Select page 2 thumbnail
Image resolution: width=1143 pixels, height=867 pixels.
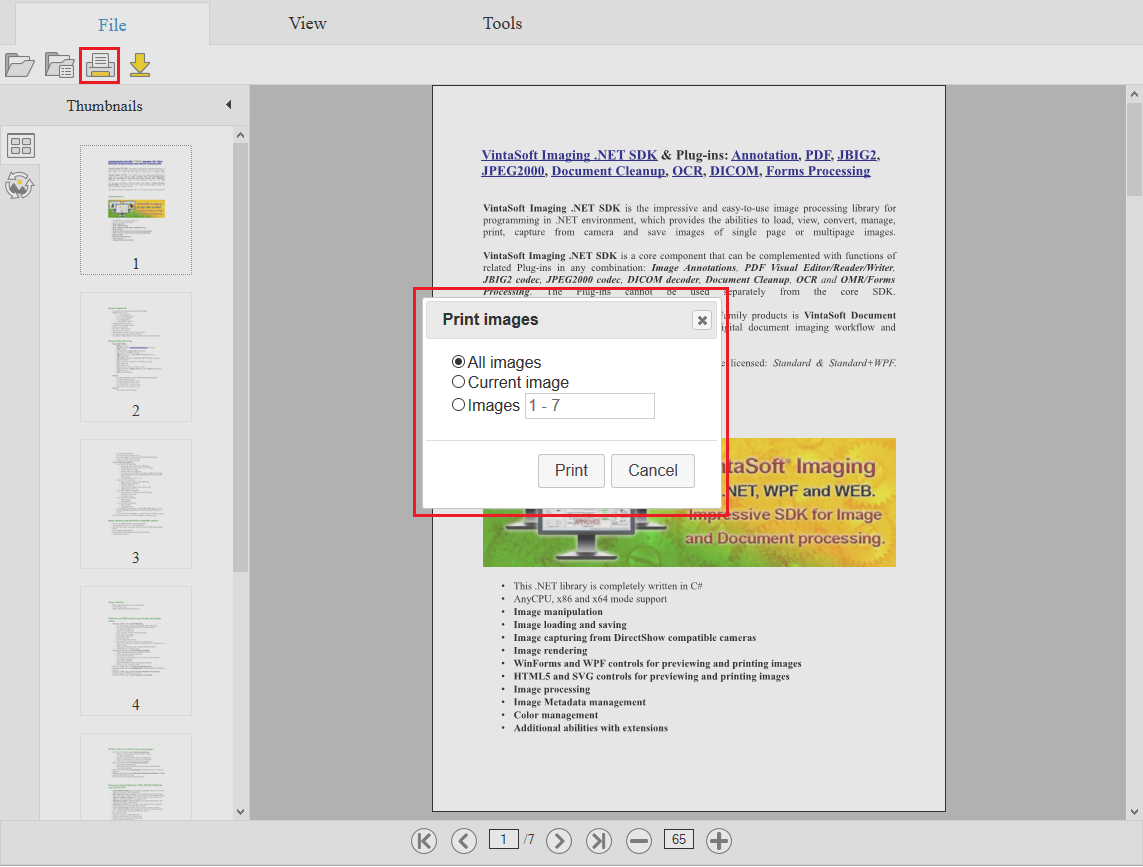[x=136, y=357]
